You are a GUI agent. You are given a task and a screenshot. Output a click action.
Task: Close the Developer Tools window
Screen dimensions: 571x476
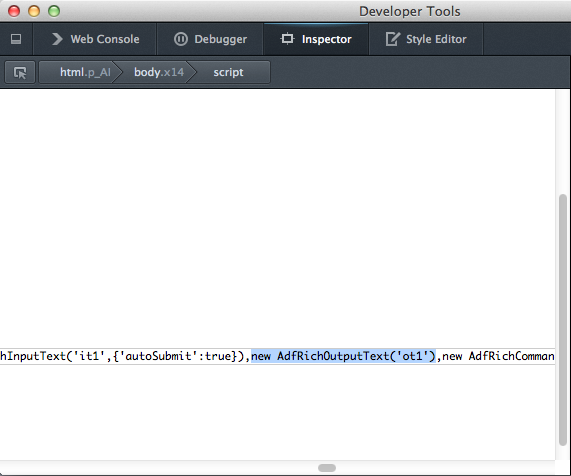point(14,11)
